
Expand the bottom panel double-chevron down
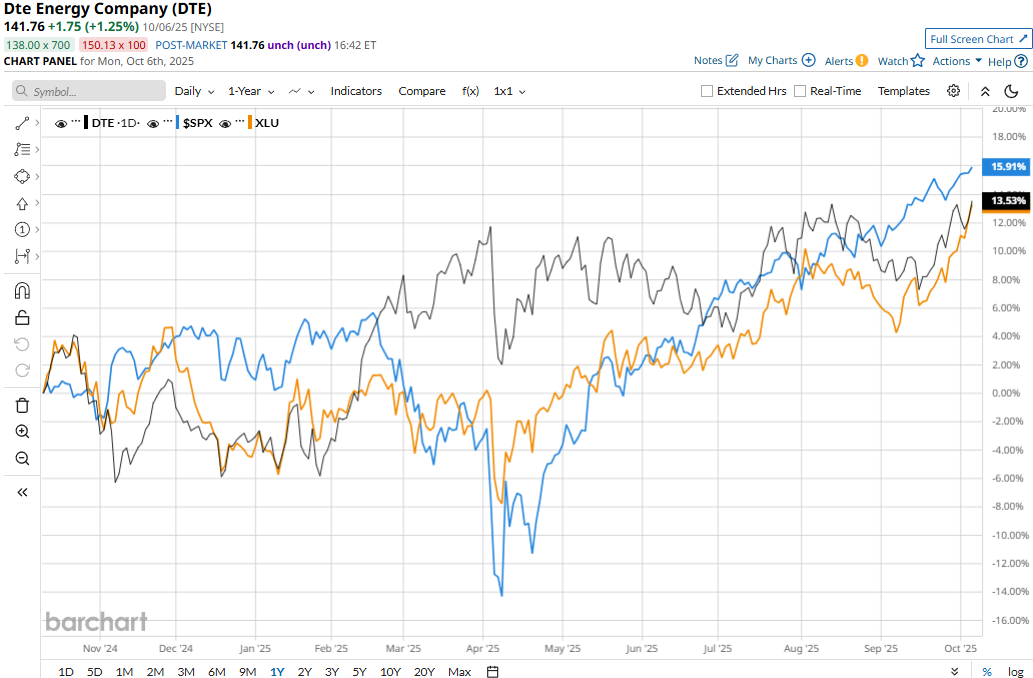pos(955,671)
